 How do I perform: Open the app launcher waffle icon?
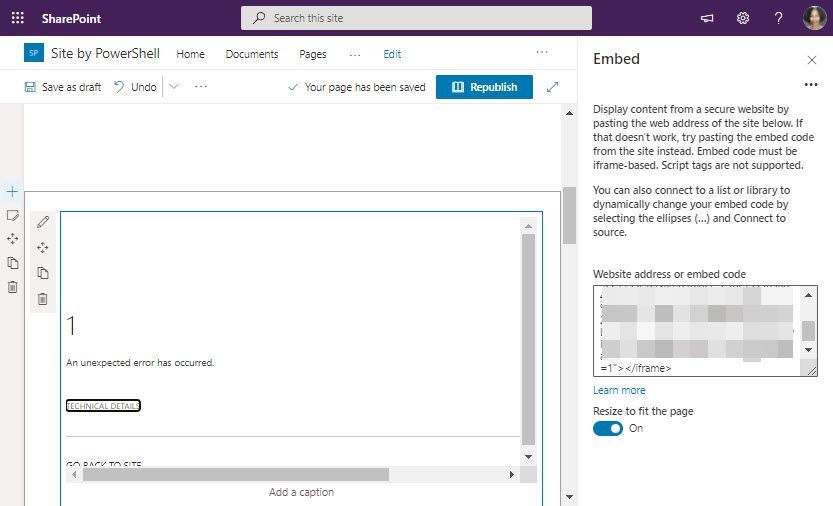pos(18,18)
